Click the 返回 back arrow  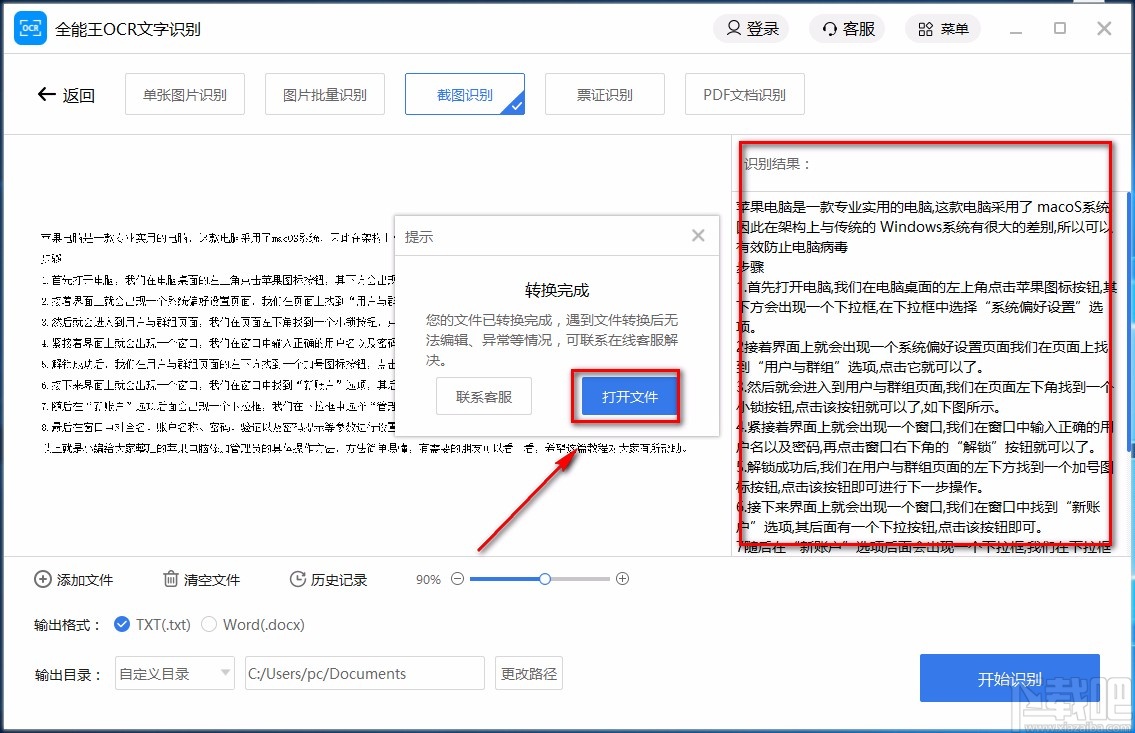pos(47,93)
